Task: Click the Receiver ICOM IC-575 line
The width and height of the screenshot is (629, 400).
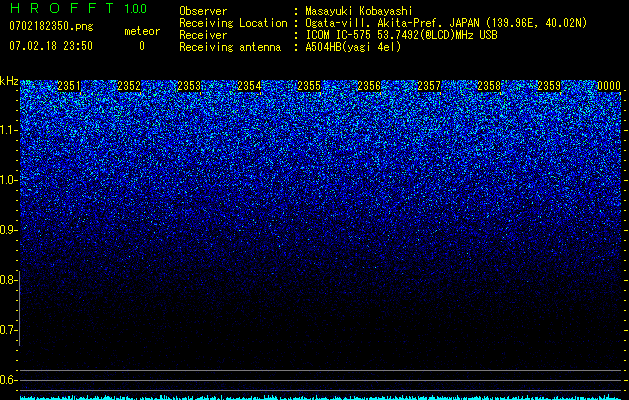Action: point(338,35)
